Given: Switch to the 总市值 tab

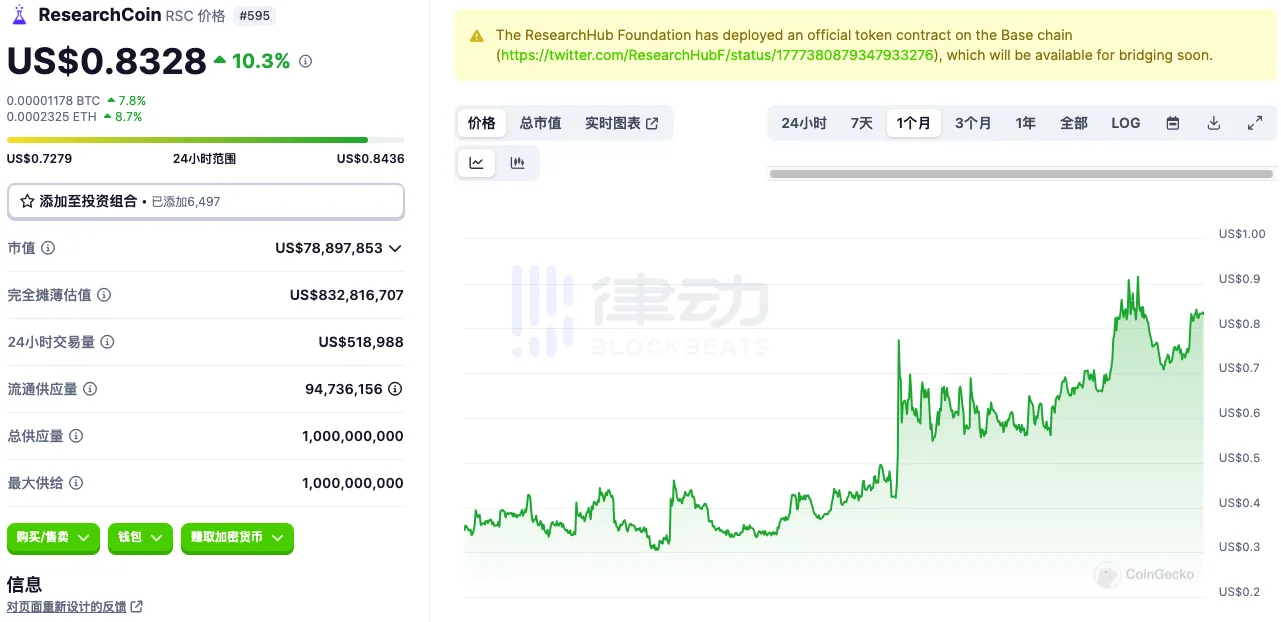Looking at the screenshot, I should pos(540,123).
